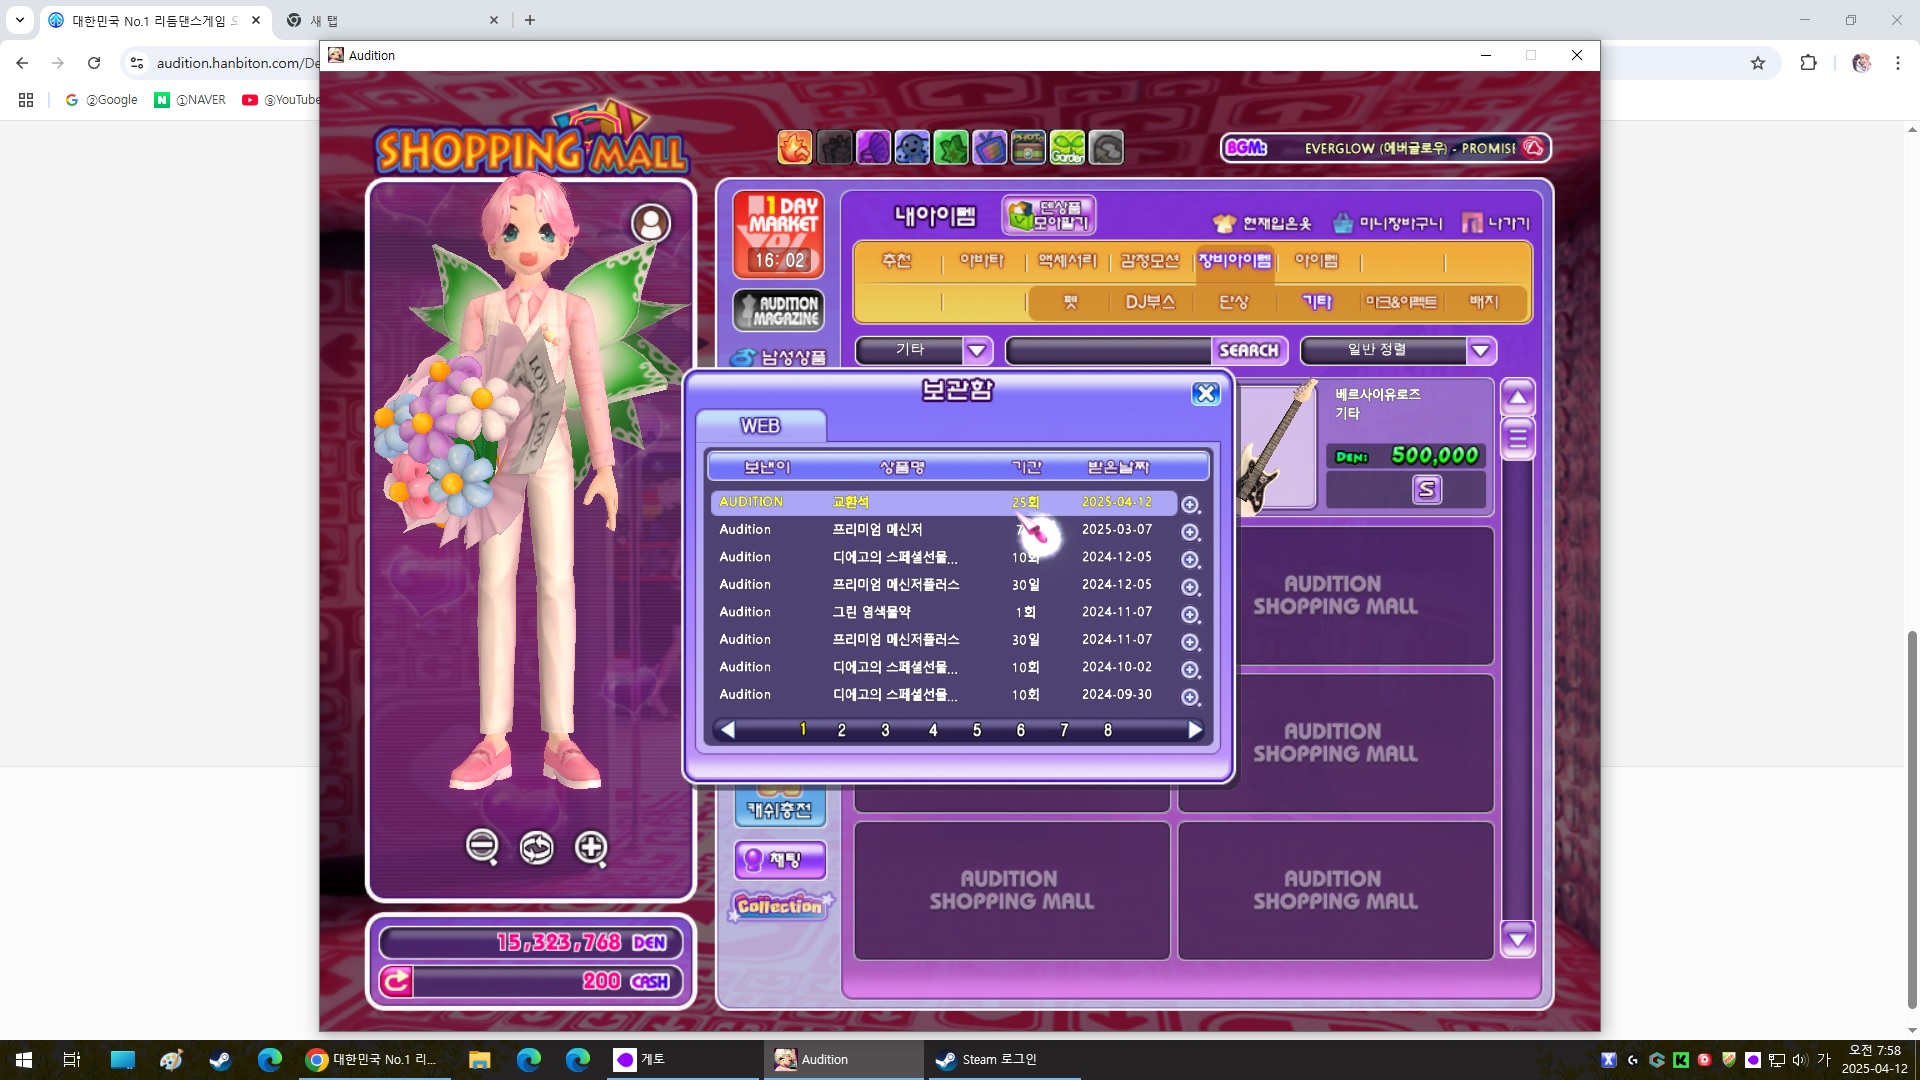Select the DJ부스 sub-tab
Image resolution: width=1920 pixels, height=1080 pixels.
coord(1149,301)
